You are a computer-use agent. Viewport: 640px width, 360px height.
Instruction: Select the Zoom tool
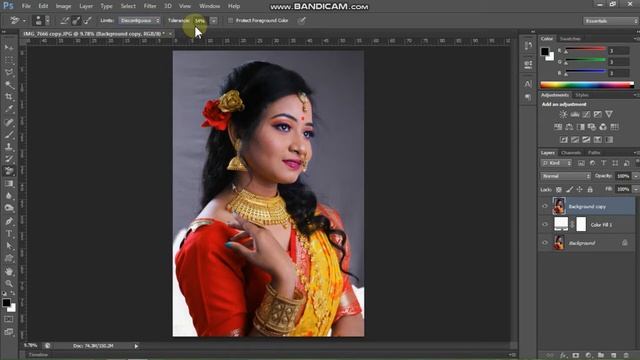point(9,284)
